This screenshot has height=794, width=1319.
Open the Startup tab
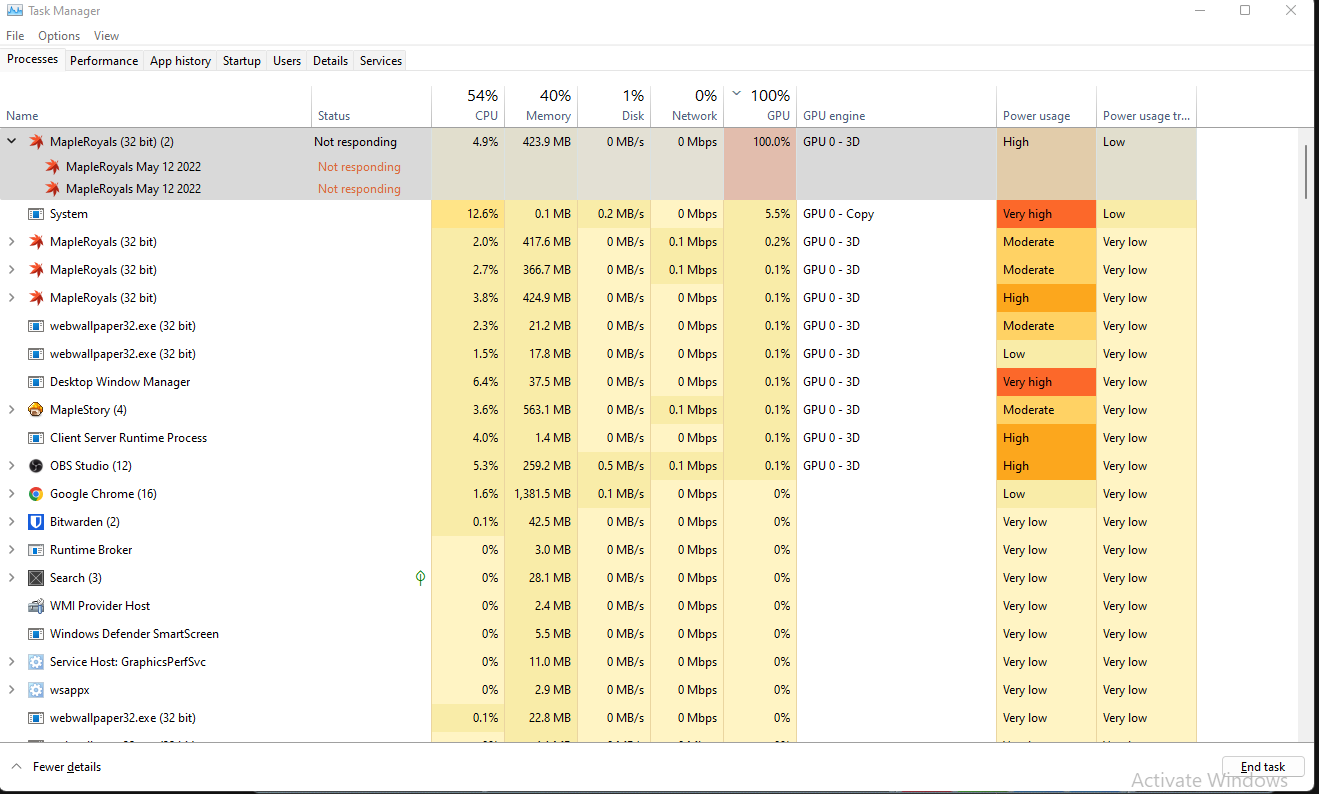242,61
